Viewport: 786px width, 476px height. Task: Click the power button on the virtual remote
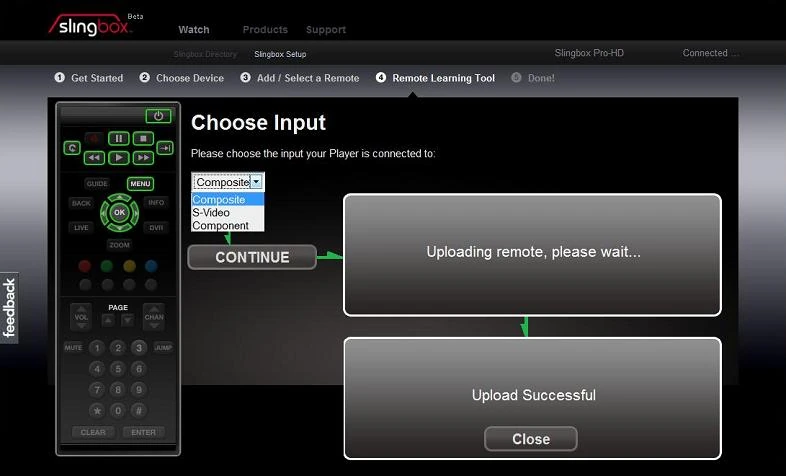(158, 116)
